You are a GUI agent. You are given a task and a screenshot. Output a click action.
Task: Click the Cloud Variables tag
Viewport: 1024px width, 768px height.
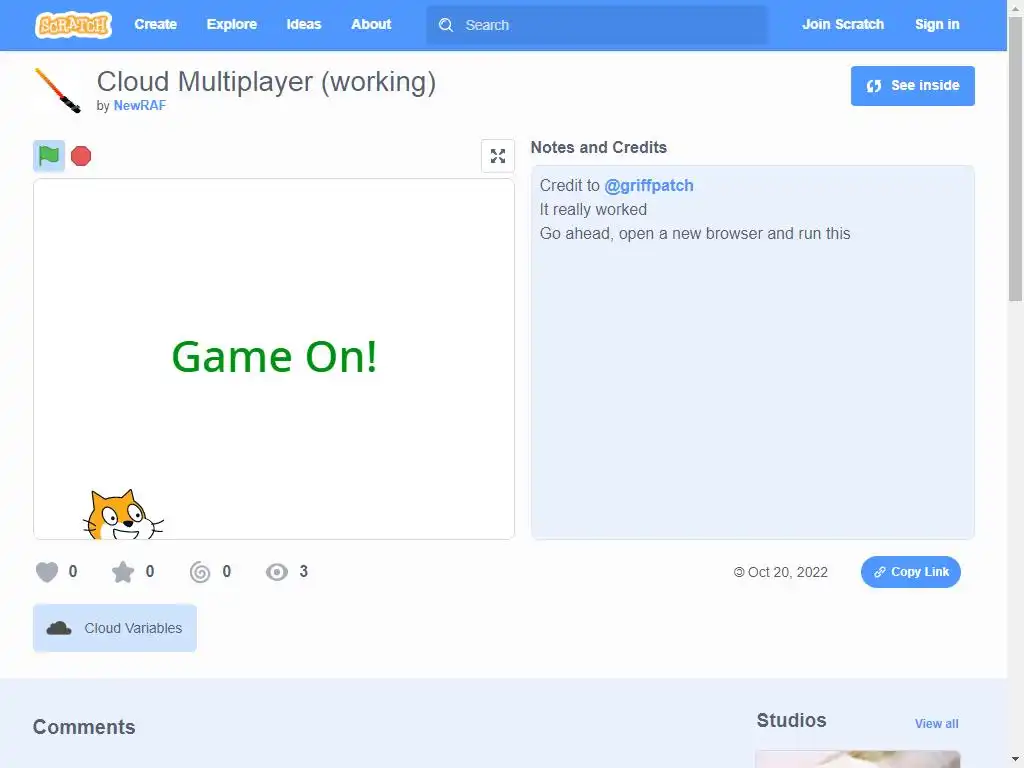(115, 628)
